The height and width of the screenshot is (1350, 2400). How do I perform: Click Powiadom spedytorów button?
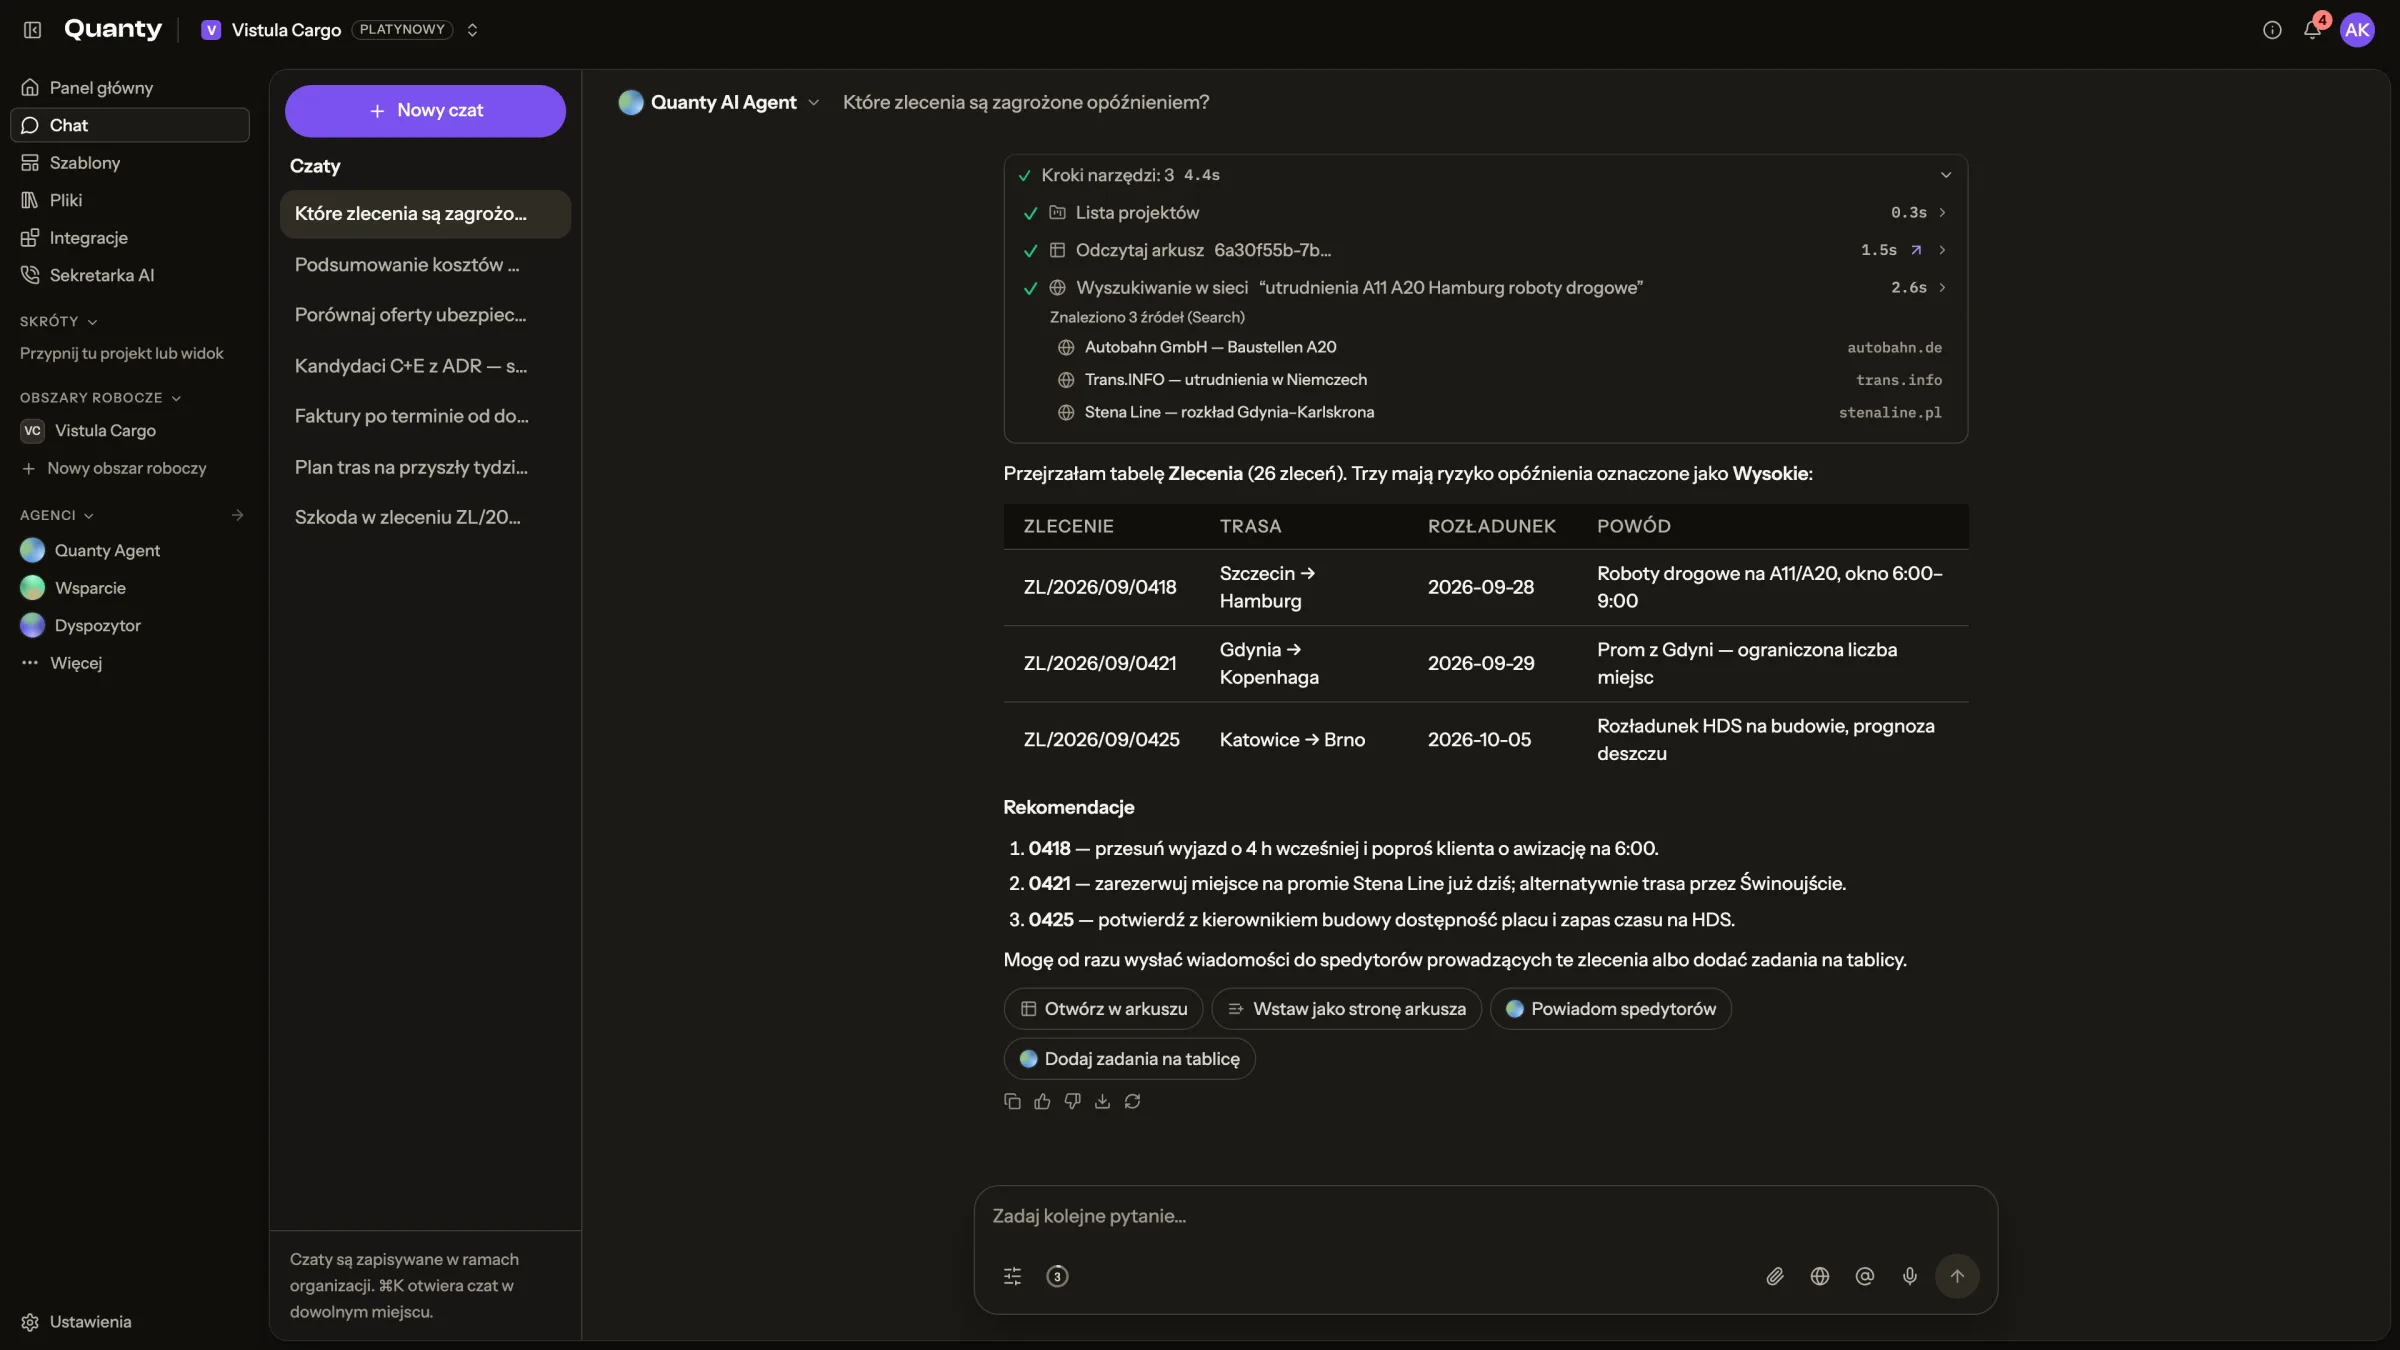(x=1610, y=1009)
